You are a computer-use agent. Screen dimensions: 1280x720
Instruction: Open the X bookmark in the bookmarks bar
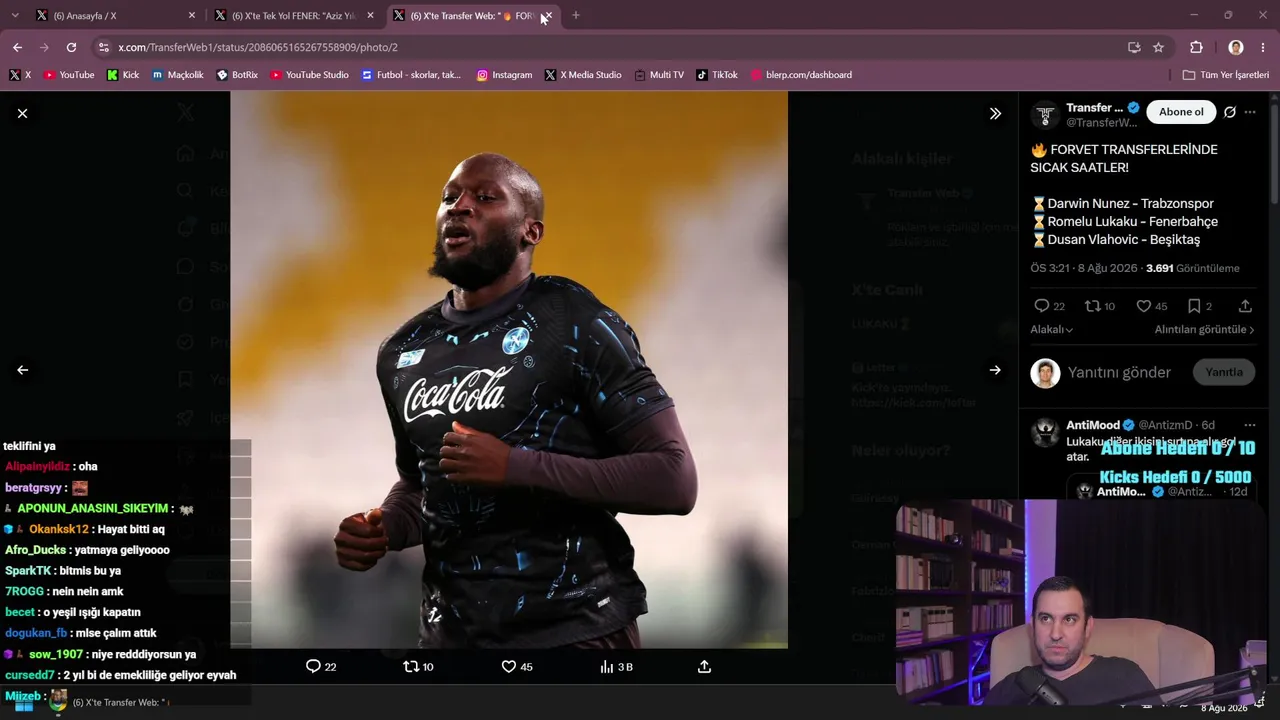click(x=20, y=75)
